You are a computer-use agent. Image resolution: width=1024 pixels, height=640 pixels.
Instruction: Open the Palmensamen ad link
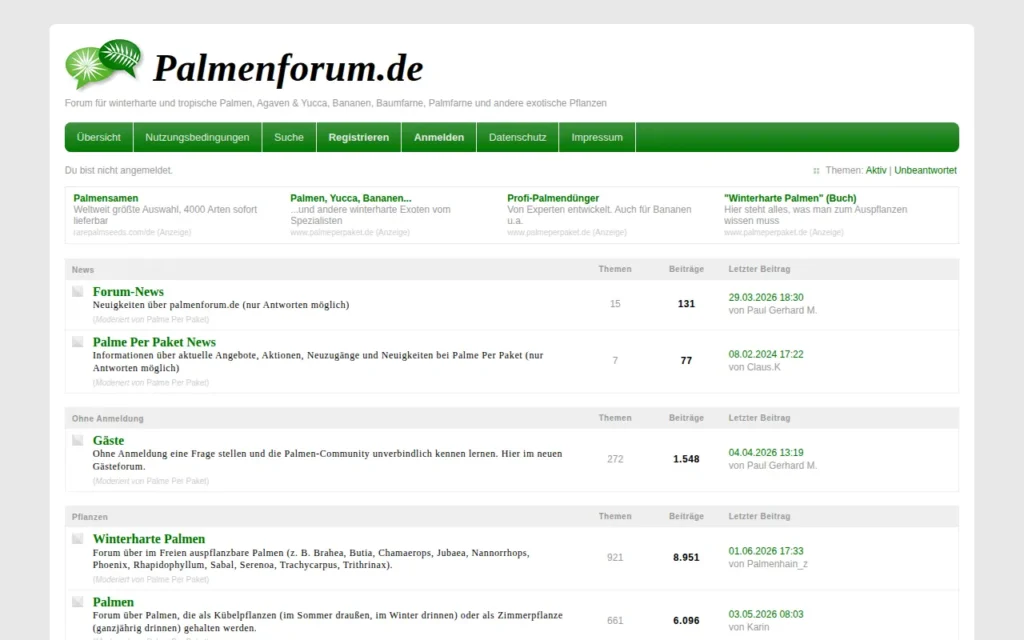click(106, 198)
